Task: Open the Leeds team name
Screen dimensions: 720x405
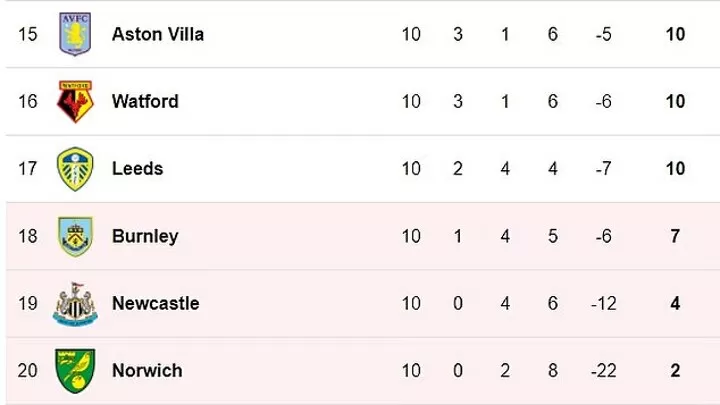Action: [x=138, y=169]
